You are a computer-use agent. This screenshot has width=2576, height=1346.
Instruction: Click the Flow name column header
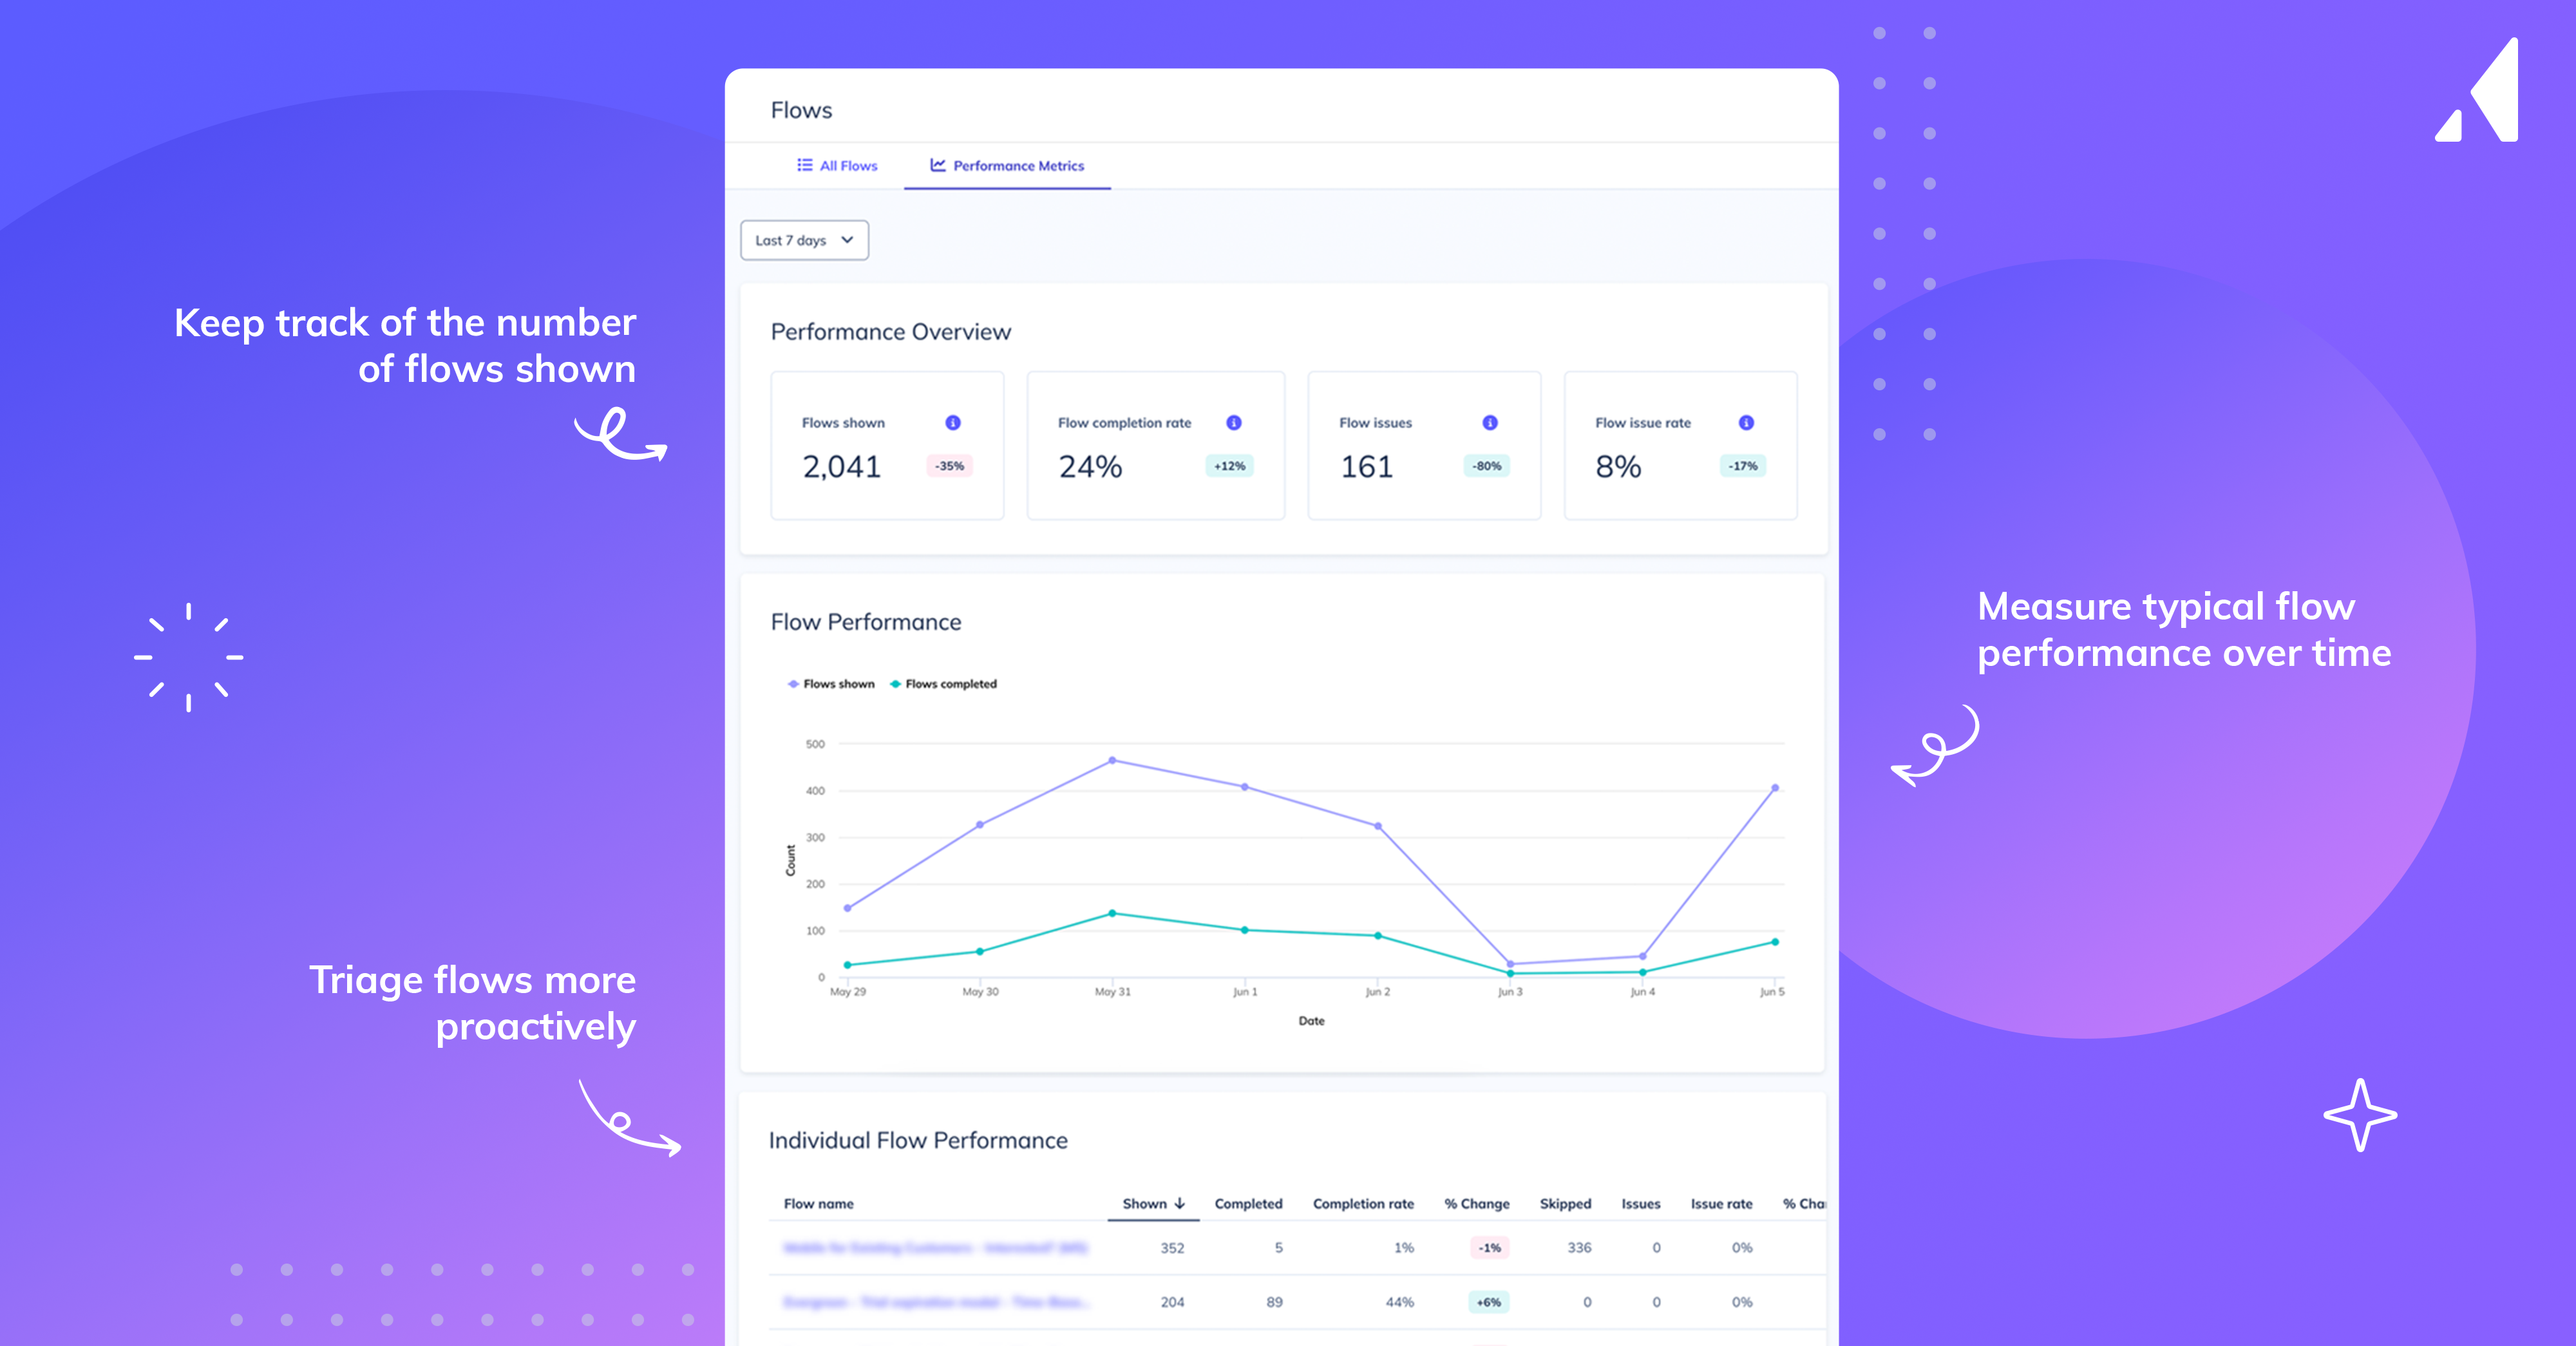point(819,1204)
